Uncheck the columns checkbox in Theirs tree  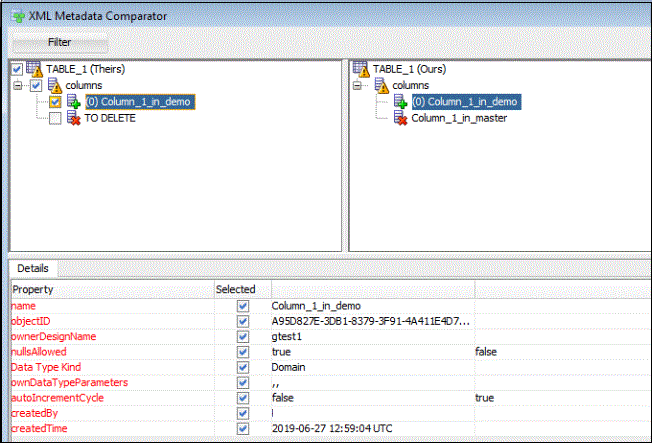(36, 86)
